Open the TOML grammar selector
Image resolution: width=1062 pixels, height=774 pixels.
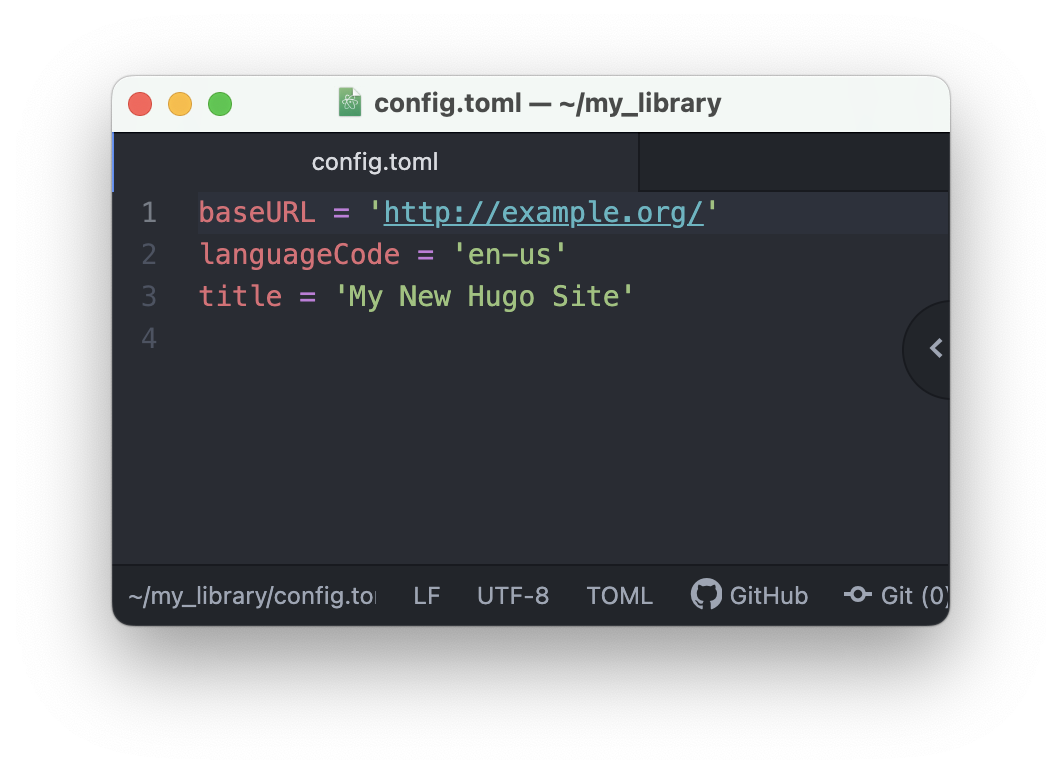point(619,595)
